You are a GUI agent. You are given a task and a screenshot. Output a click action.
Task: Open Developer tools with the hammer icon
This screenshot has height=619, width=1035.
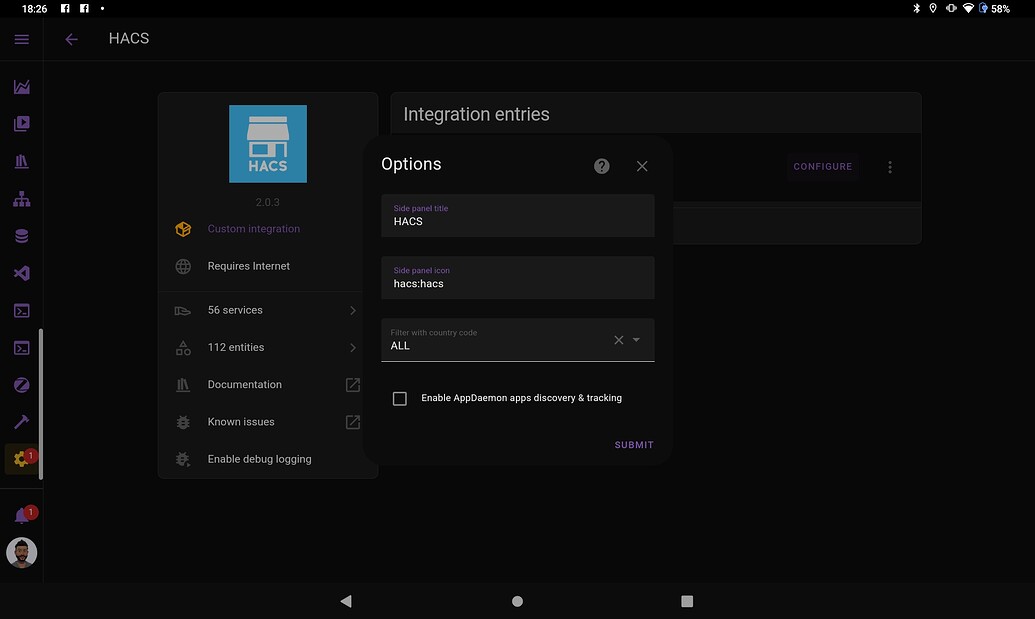tap(21, 421)
